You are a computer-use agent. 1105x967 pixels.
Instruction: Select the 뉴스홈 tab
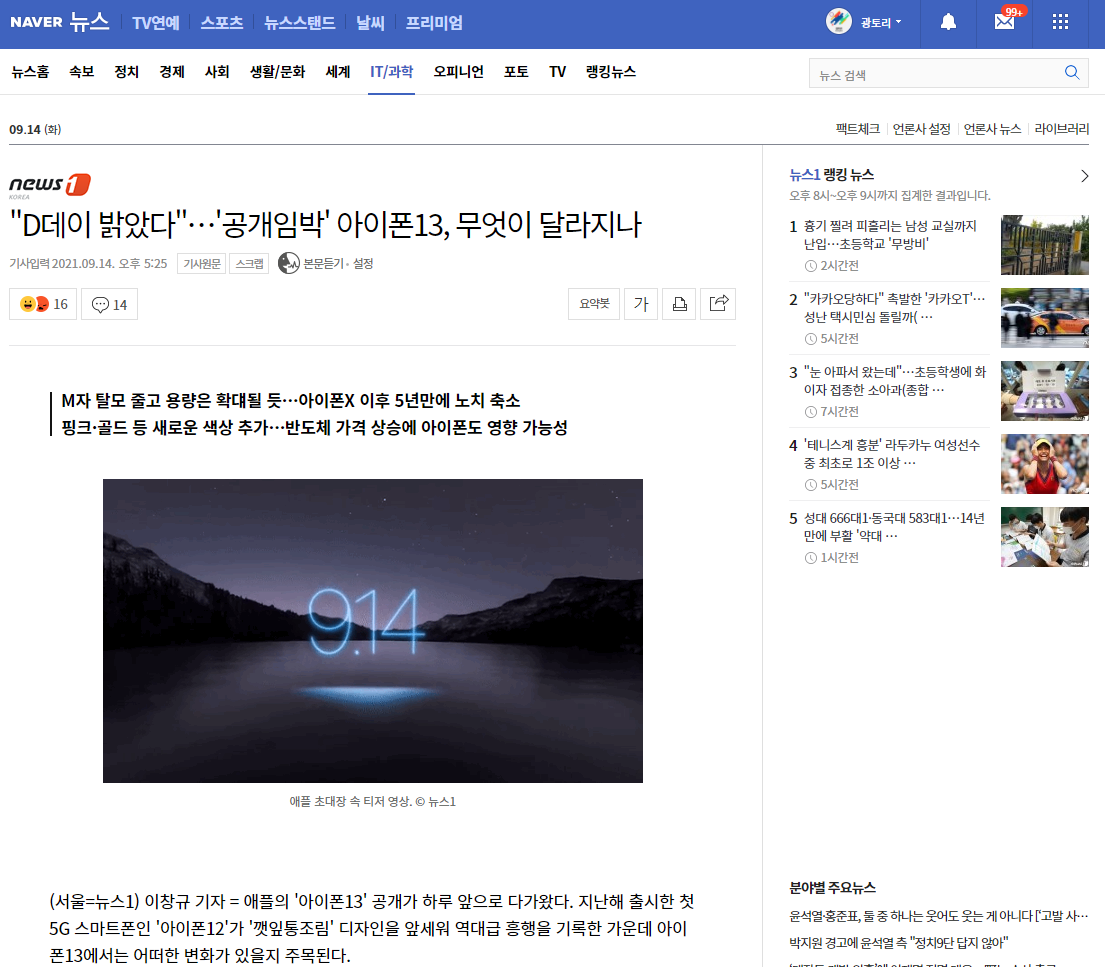pos(30,72)
